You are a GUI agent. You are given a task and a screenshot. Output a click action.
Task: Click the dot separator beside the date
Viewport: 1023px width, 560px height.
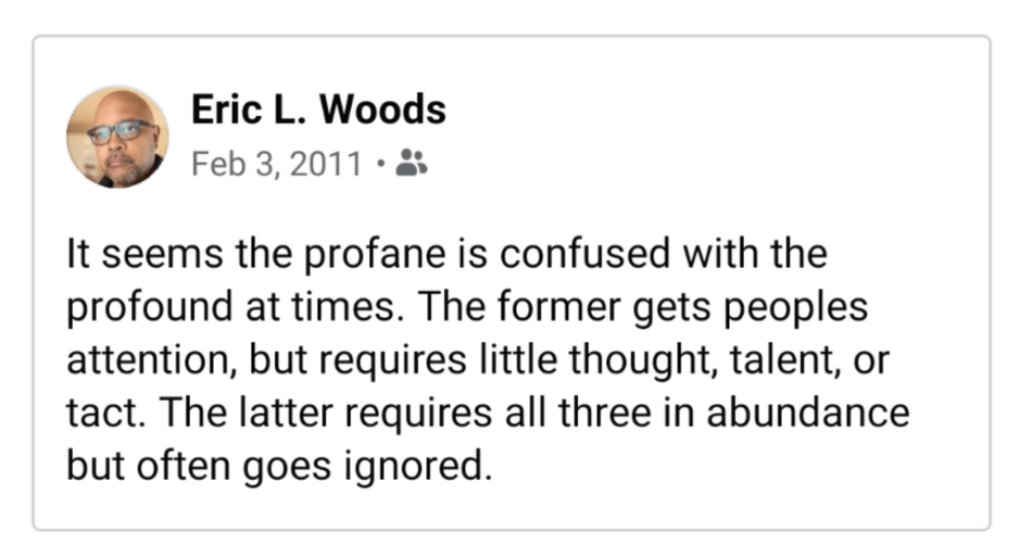pyautogui.click(x=381, y=163)
